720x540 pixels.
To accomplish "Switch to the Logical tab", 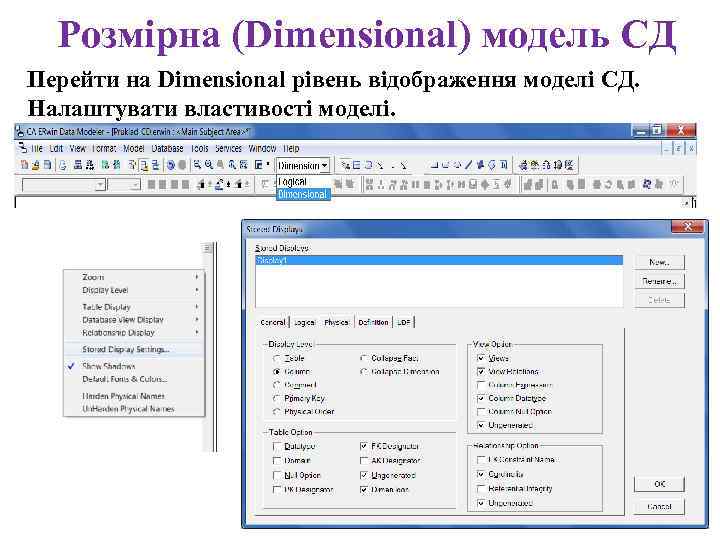I will pos(305,322).
